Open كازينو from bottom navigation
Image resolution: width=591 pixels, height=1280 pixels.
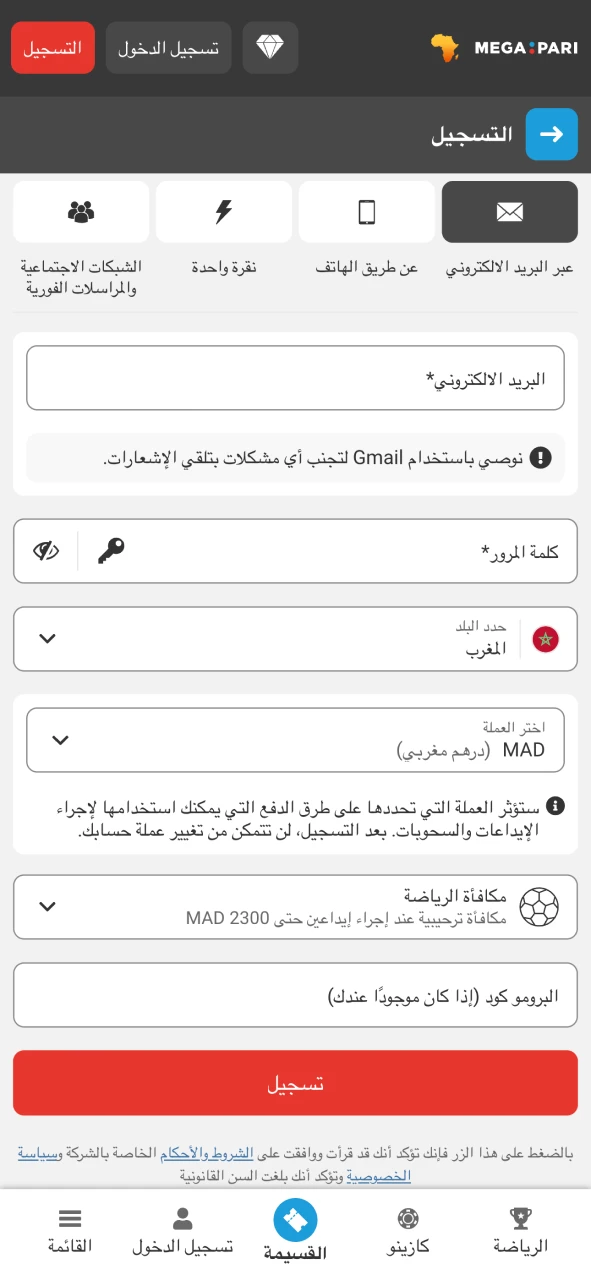point(408,1230)
